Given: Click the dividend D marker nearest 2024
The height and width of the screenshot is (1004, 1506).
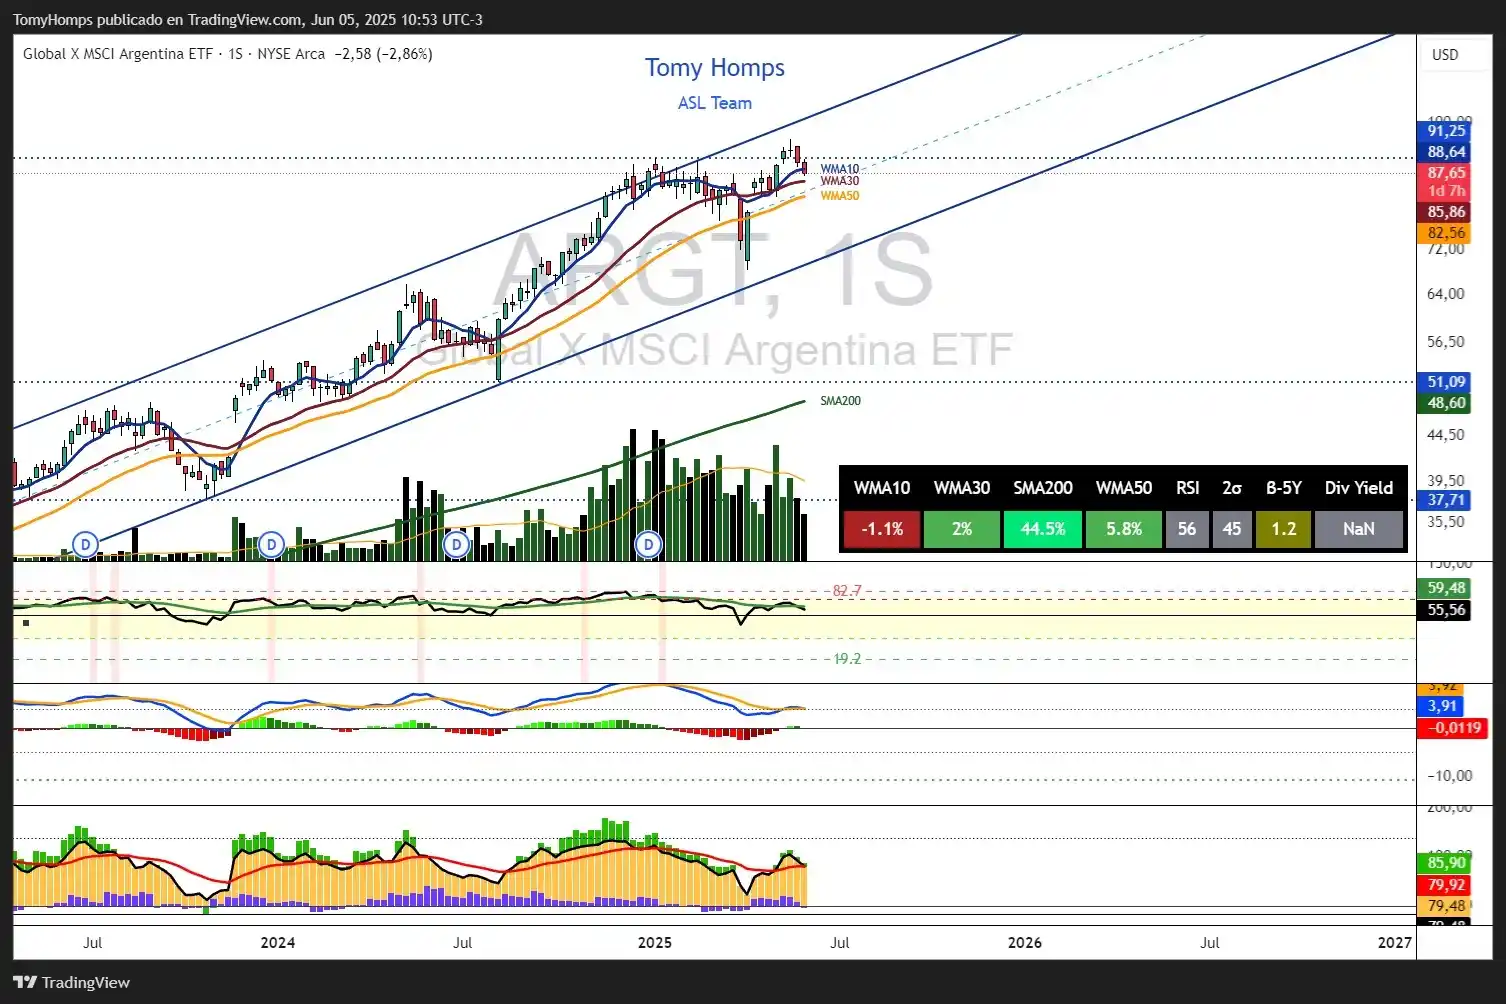Looking at the screenshot, I should (271, 545).
